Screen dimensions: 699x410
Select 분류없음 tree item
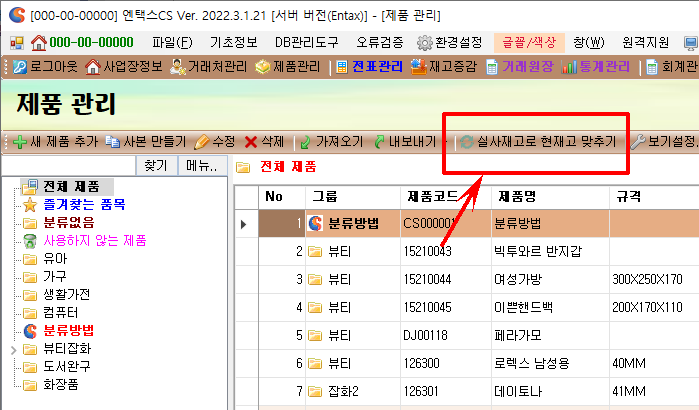[x=69, y=223]
